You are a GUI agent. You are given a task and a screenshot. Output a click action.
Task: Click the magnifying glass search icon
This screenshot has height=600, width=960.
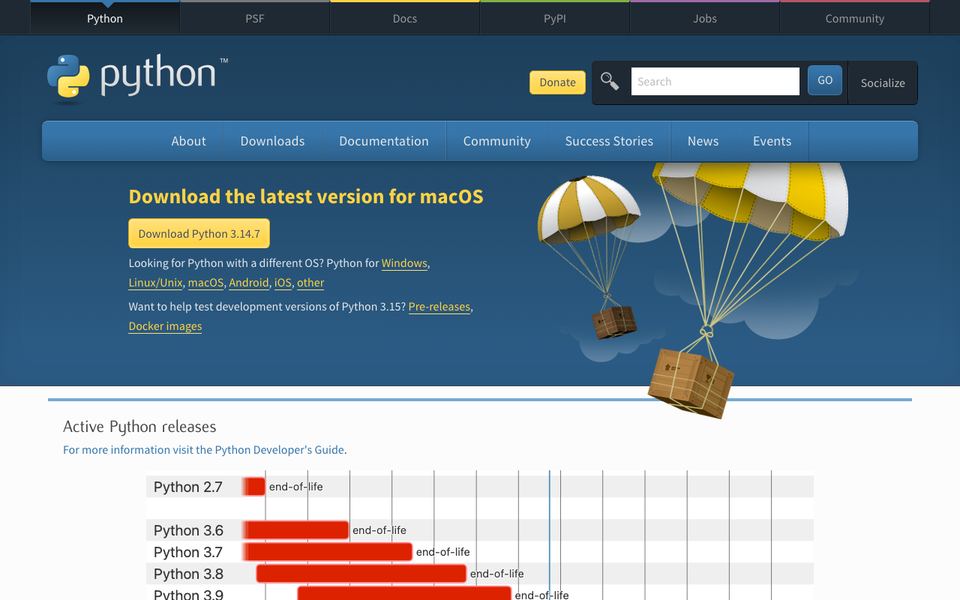tap(609, 81)
